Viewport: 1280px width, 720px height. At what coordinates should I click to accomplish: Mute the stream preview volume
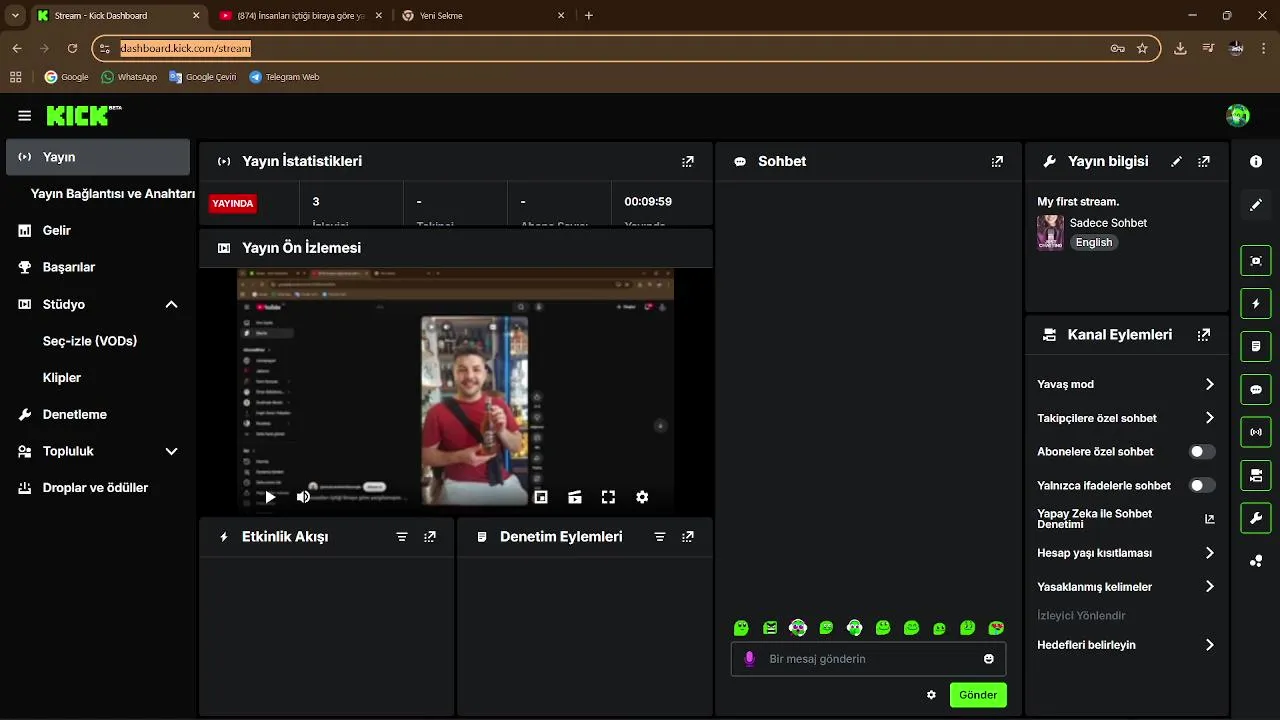click(303, 497)
